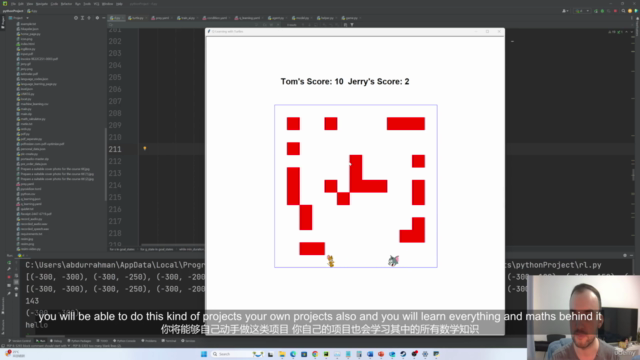Open the Version Control tool window
The image size is (640, 360).
coord(20,341)
